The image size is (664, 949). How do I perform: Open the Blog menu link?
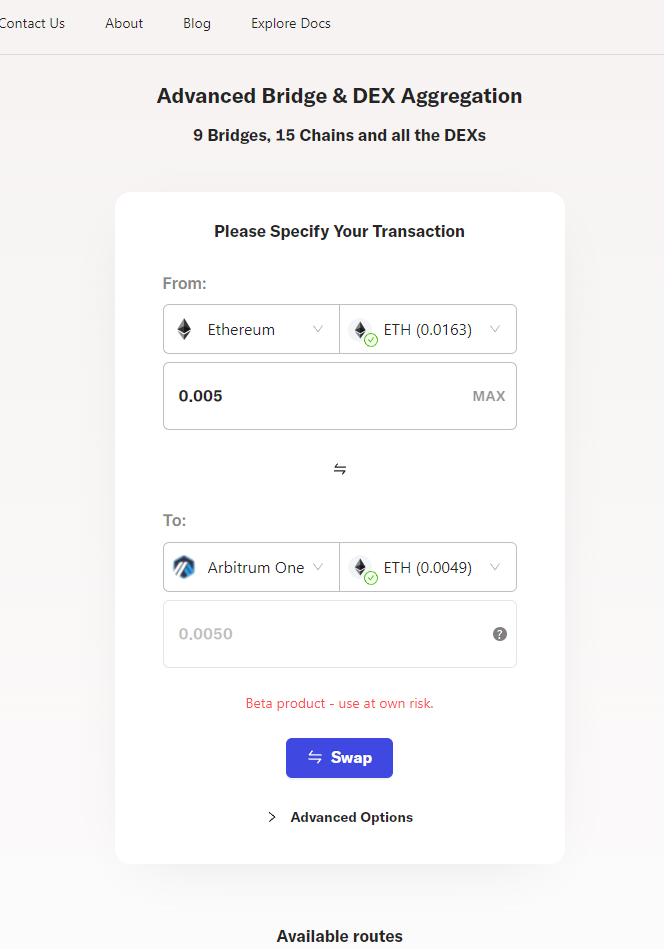(x=197, y=23)
